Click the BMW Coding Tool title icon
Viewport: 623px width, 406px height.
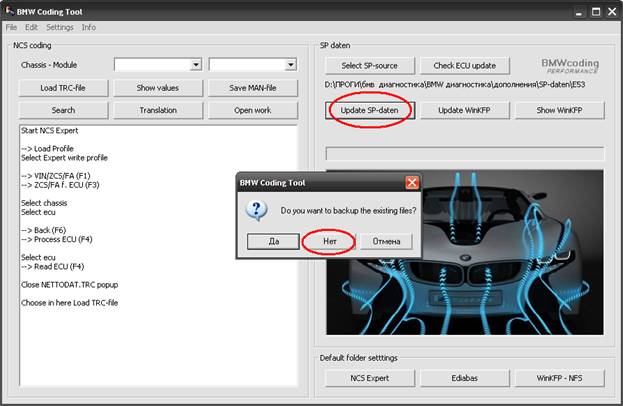[9, 11]
